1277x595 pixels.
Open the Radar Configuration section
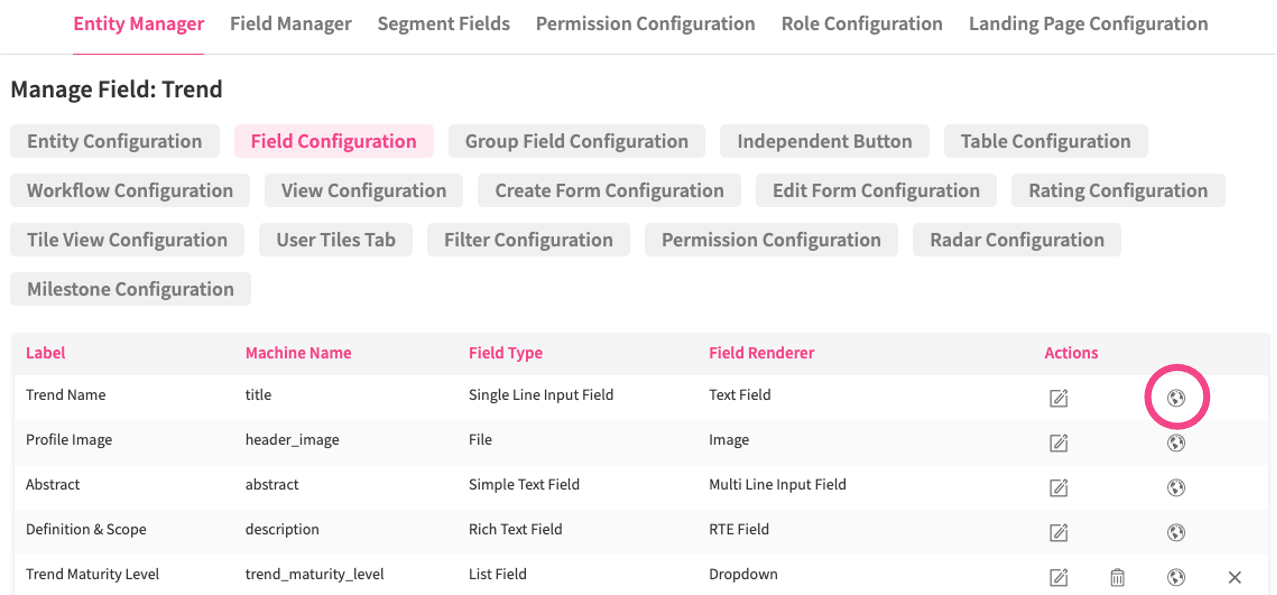click(x=1017, y=239)
